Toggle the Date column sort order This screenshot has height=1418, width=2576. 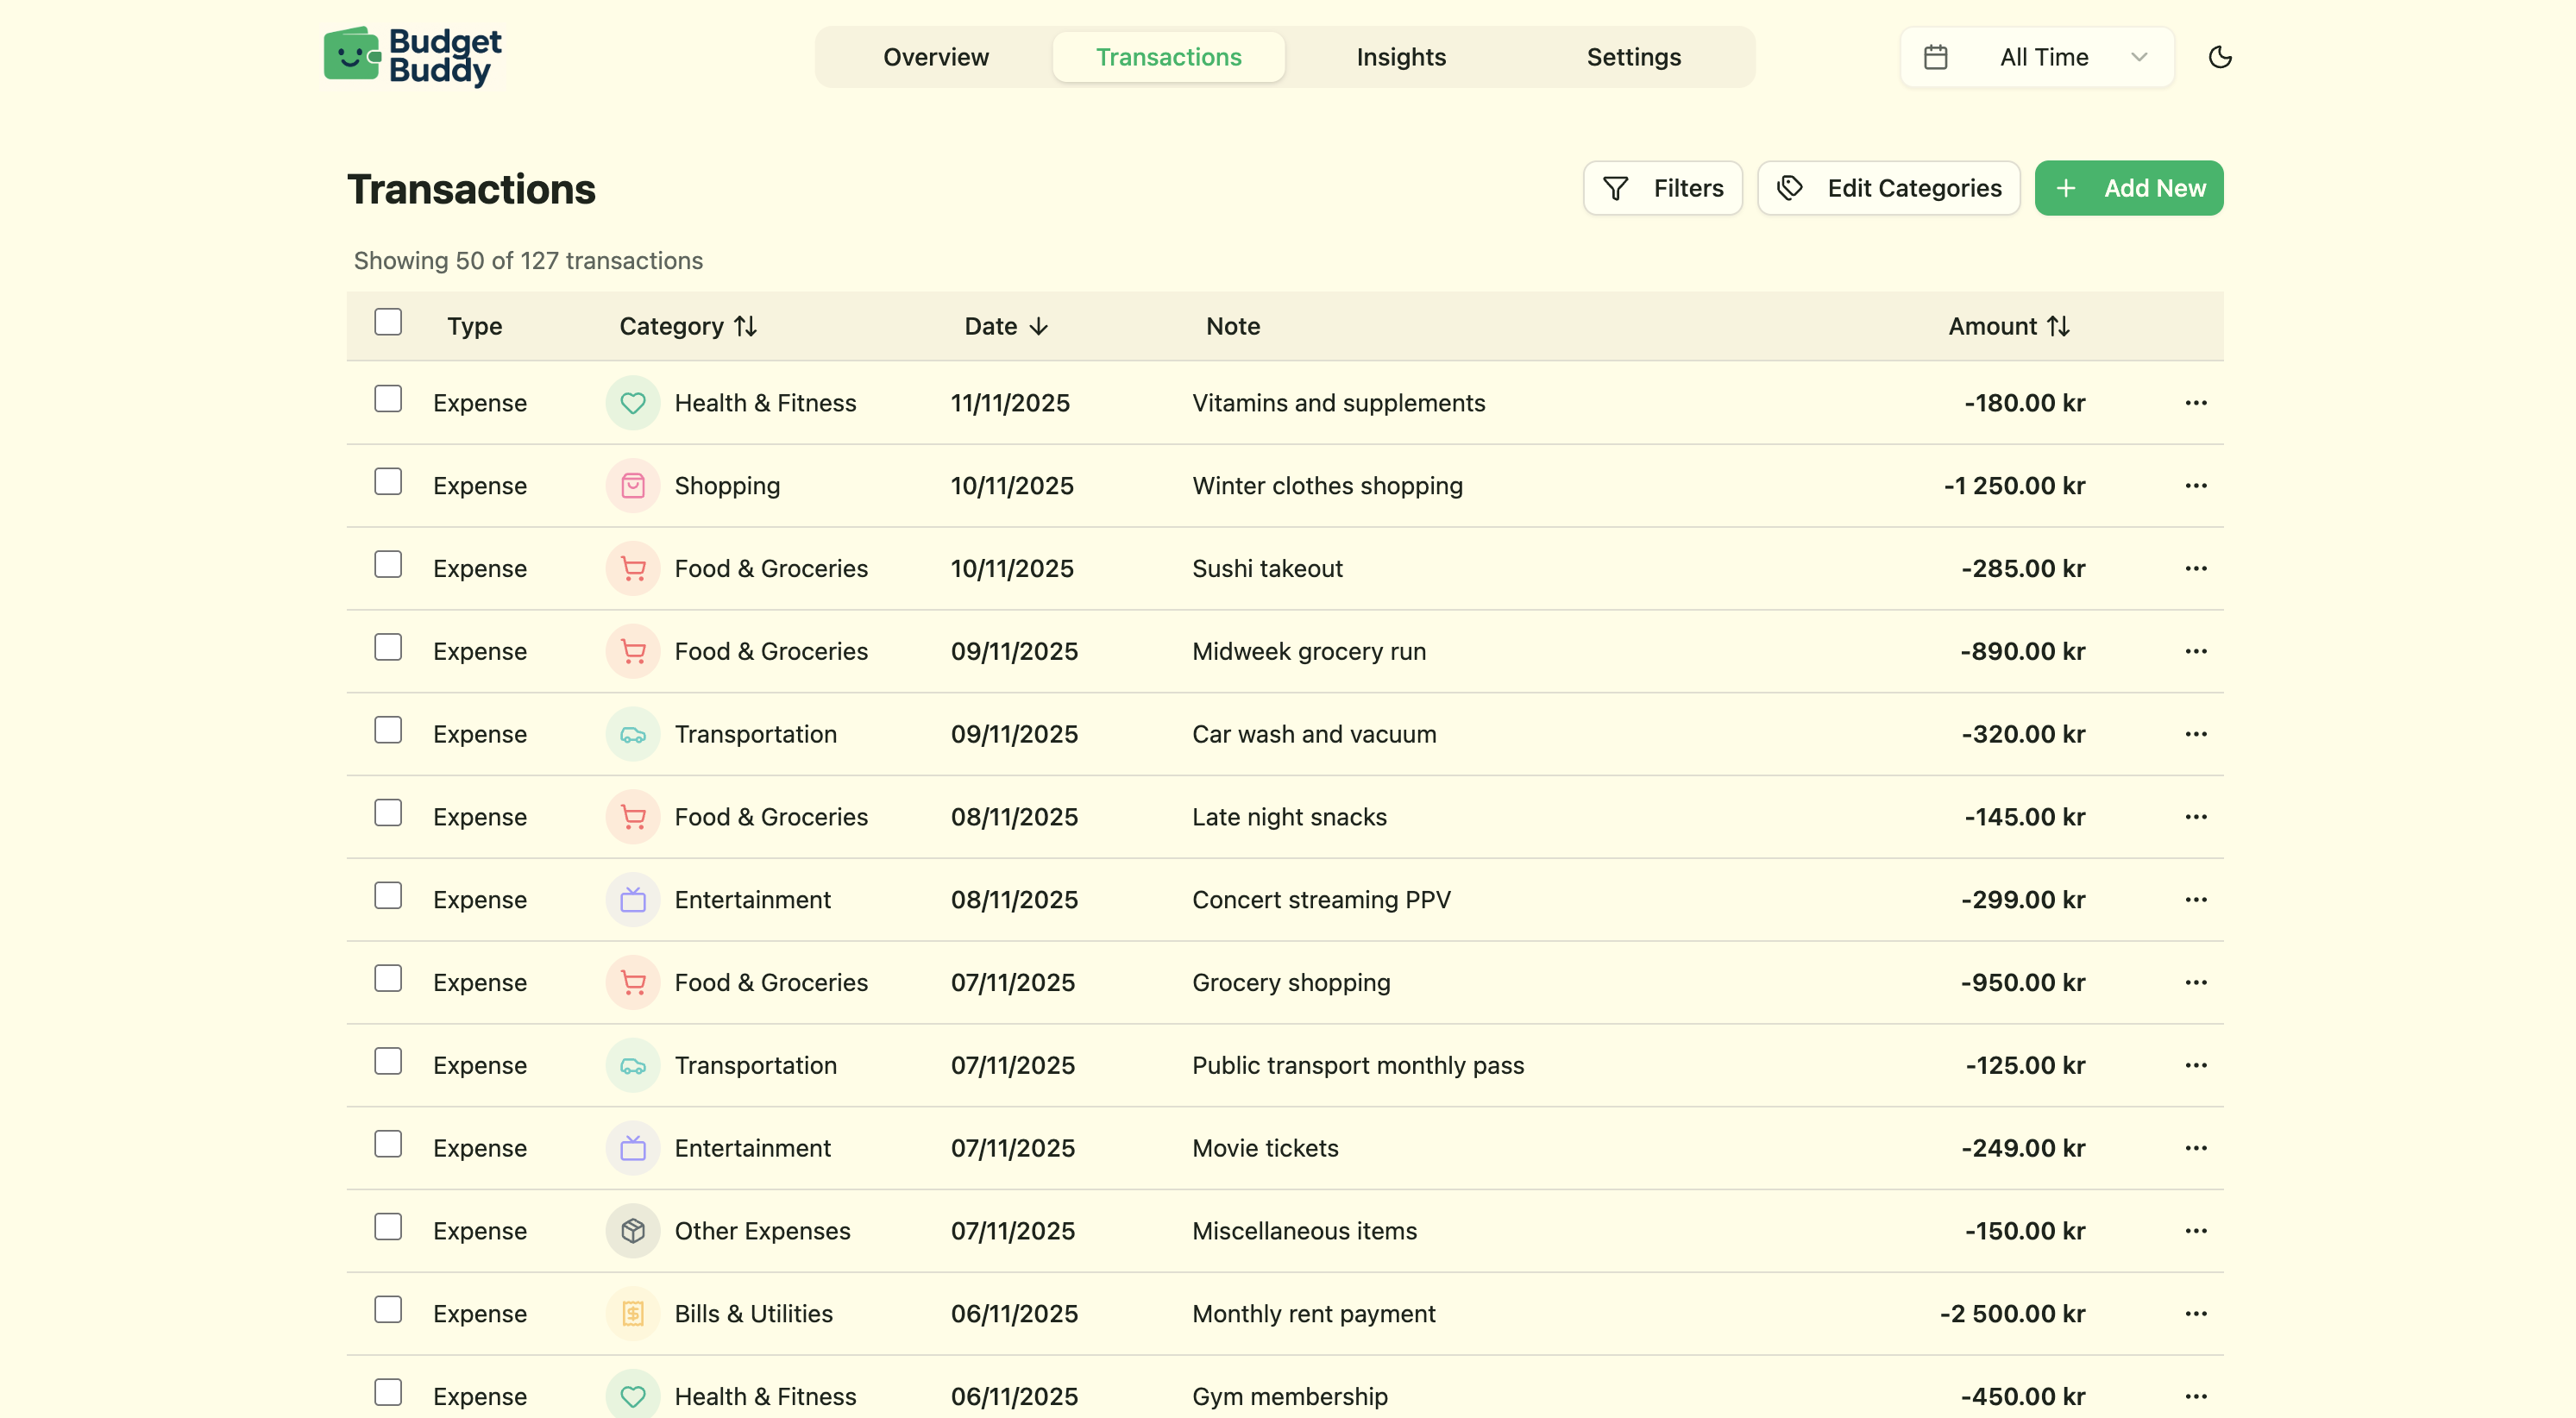(1006, 326)
